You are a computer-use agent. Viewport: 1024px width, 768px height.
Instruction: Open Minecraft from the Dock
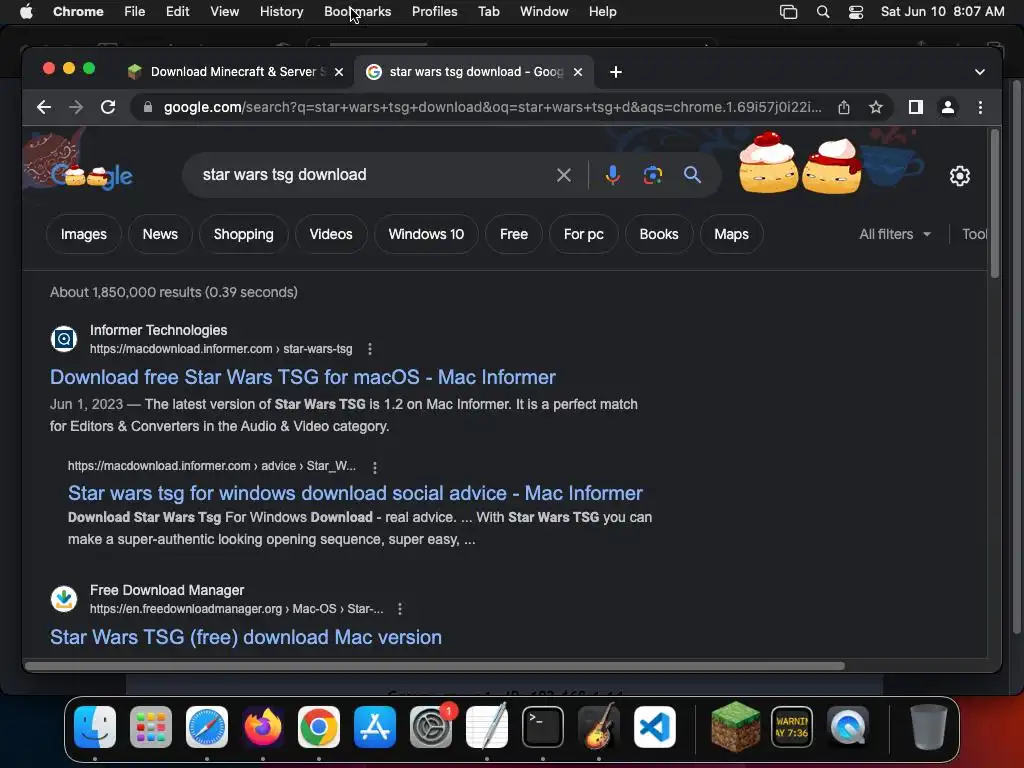(736, 727)
